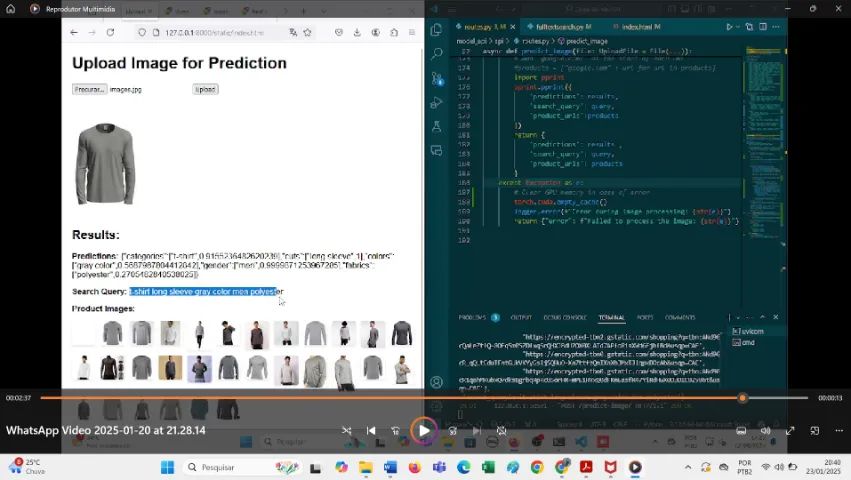Toggle shuffle in media player
The width and height of the screenshot is (851, 480).
(x=346, y=431)
